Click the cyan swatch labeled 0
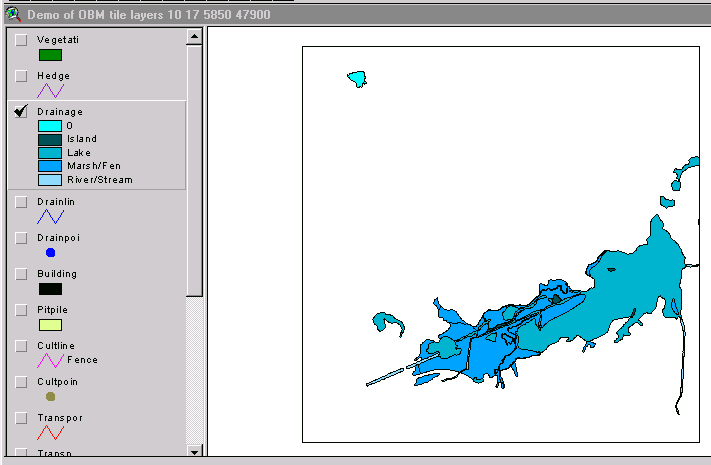The height and width of the screenshot is (465, 711). coord(50,126)
